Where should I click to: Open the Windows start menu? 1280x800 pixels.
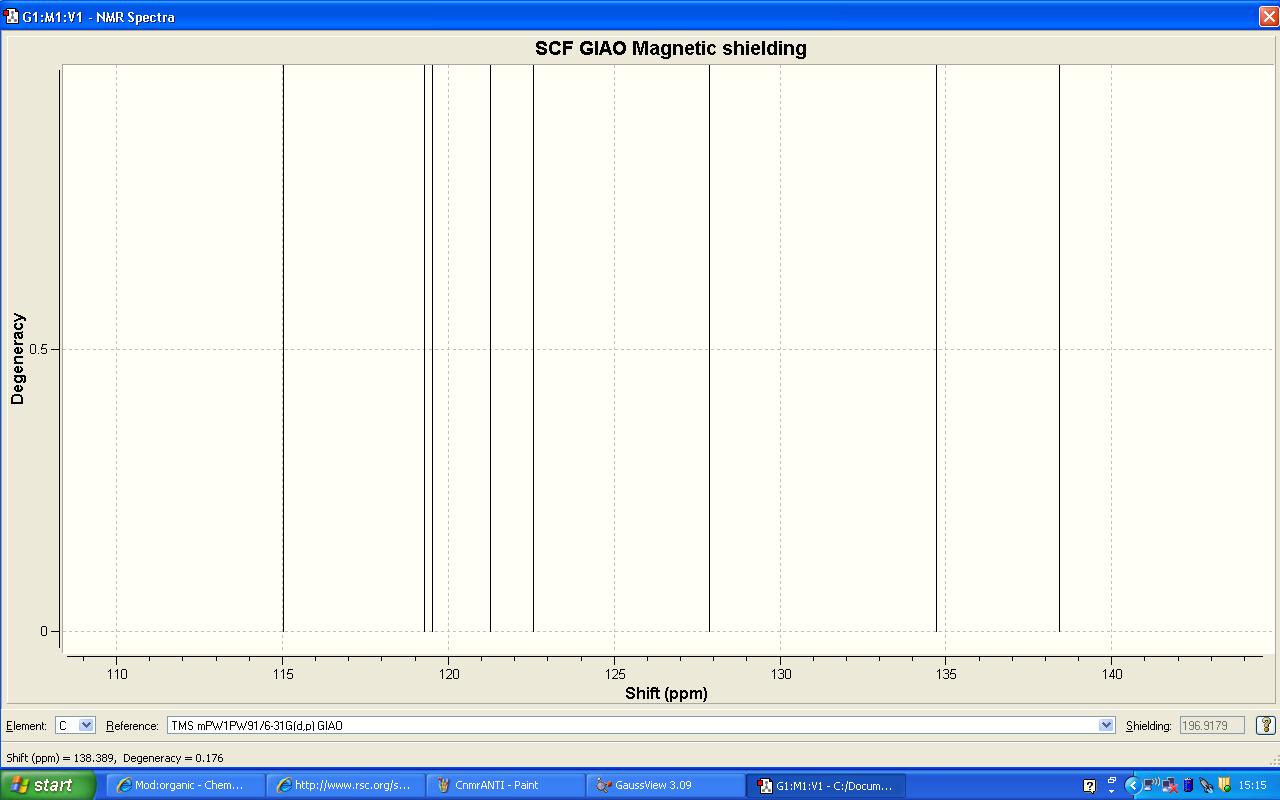pos(48,785)
